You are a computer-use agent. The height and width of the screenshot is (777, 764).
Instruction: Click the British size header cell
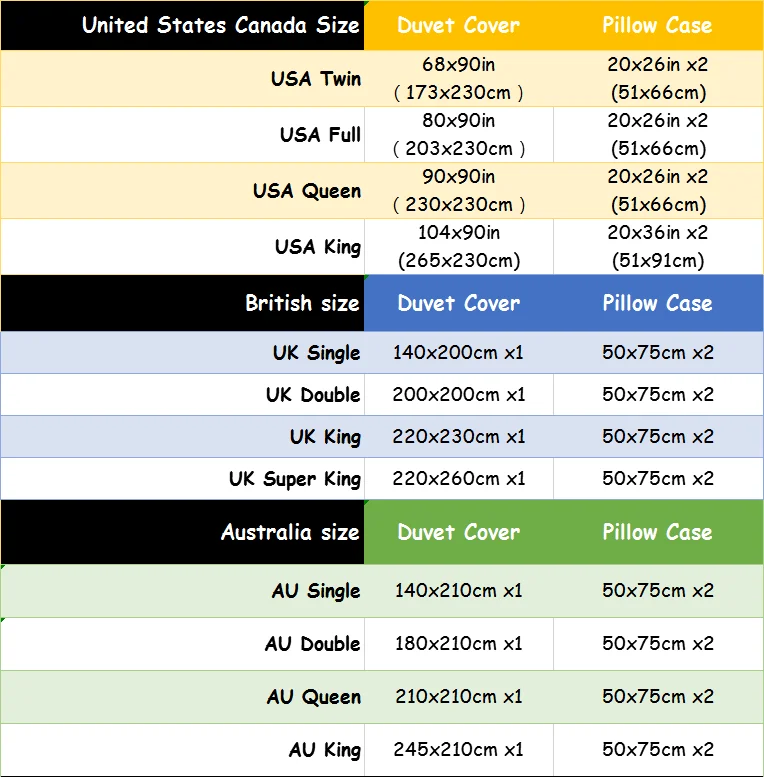(302, 303)
